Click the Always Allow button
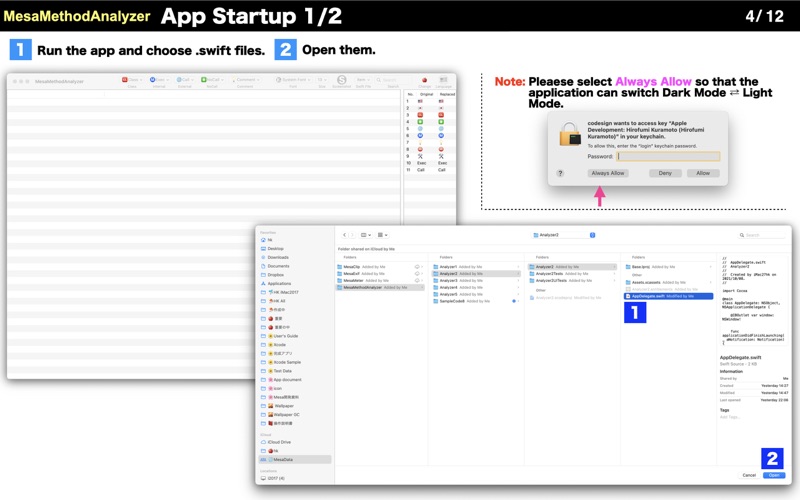The height and width of the screenshot is (500, 800). (x=608, y=173)
